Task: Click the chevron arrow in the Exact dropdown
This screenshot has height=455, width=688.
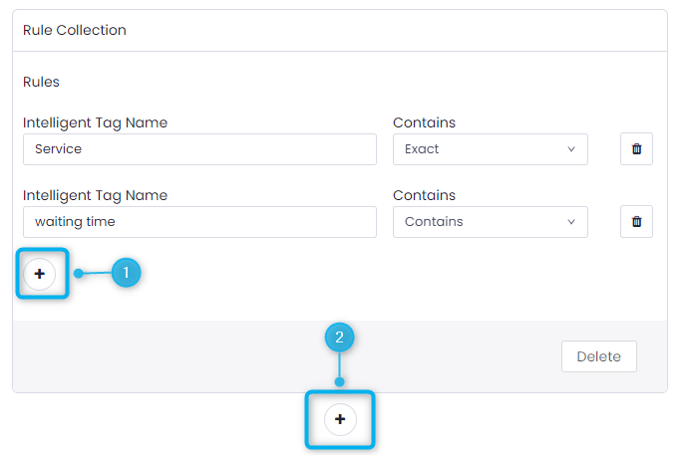Action: 571,150
